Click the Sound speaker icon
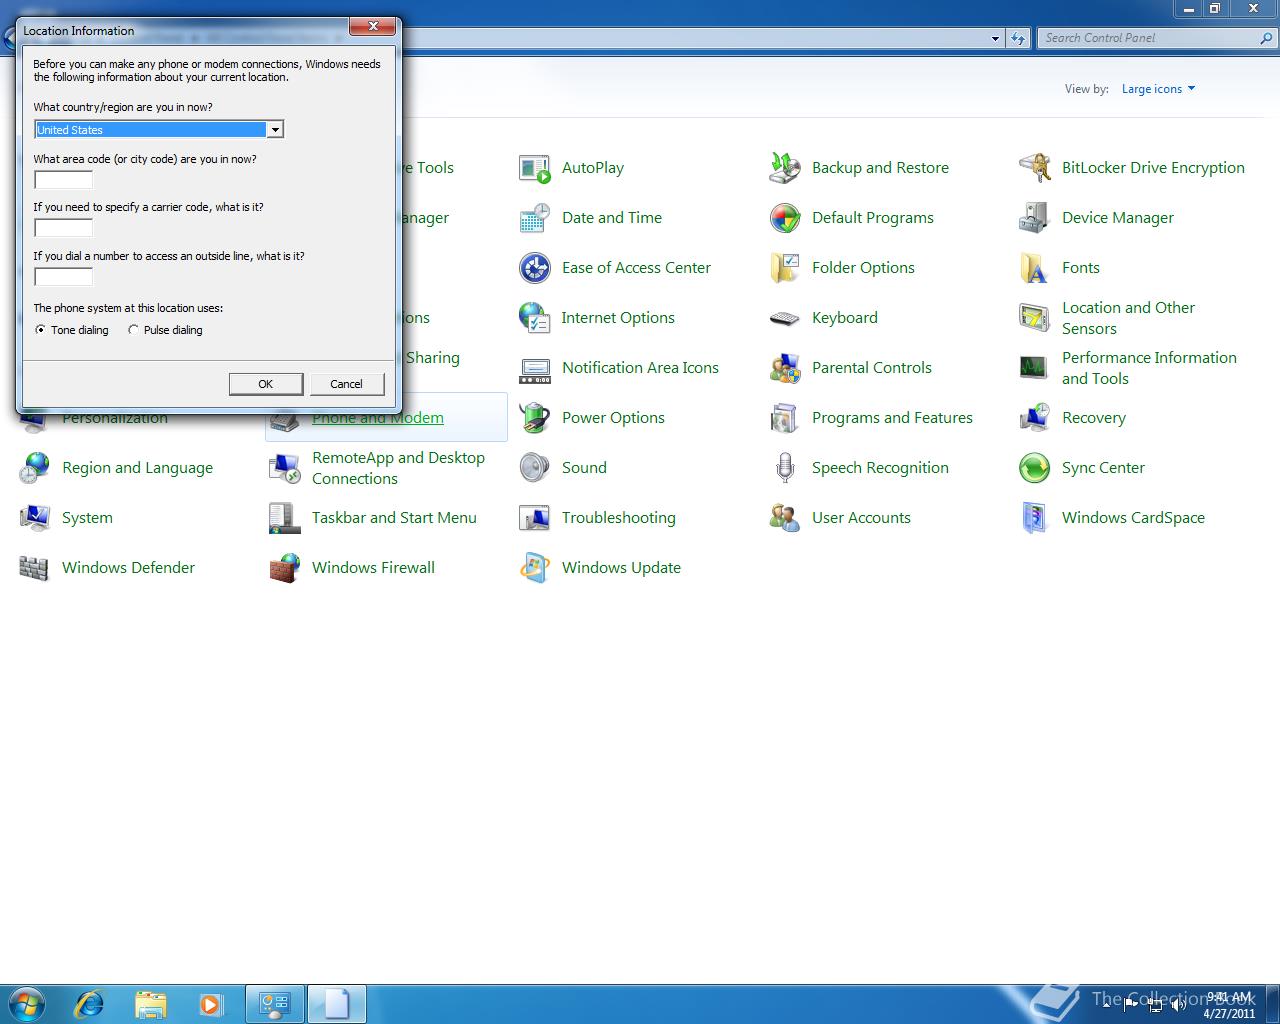 pyautogui.click(x=535, y=468)
